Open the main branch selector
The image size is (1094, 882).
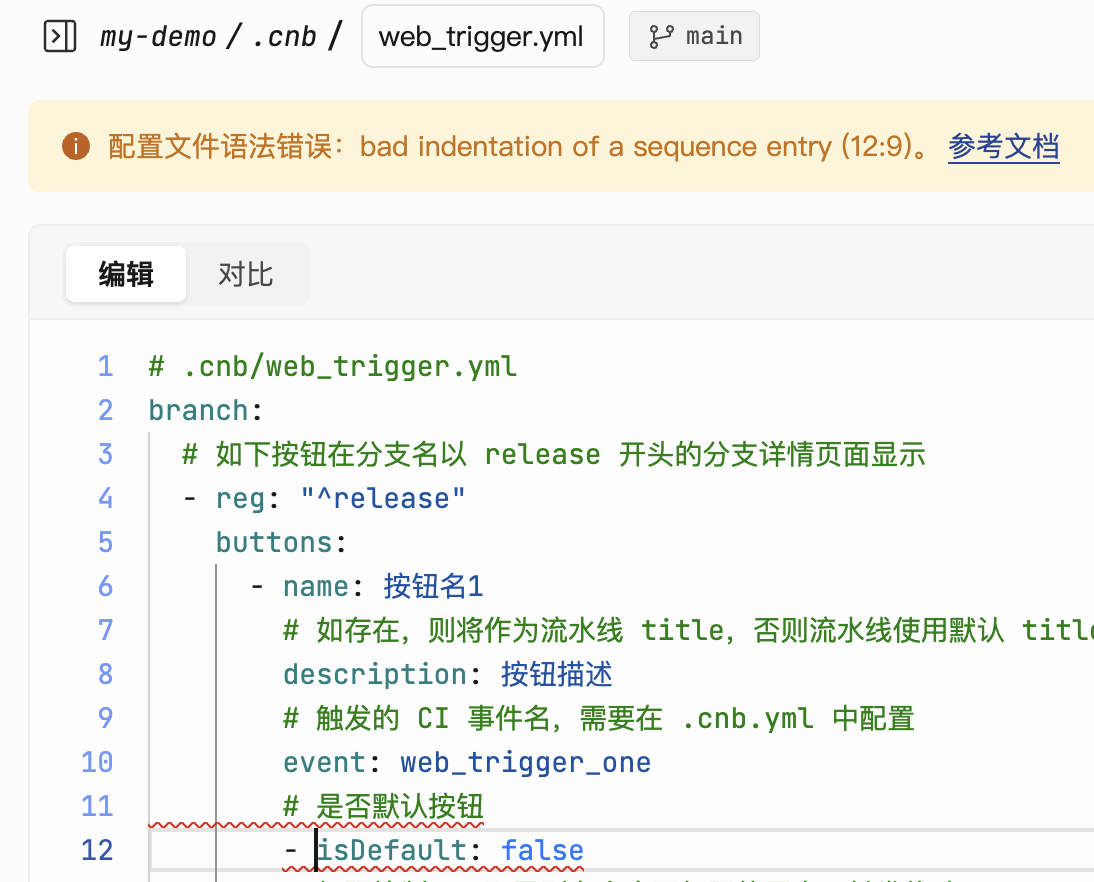click(694, 35)
